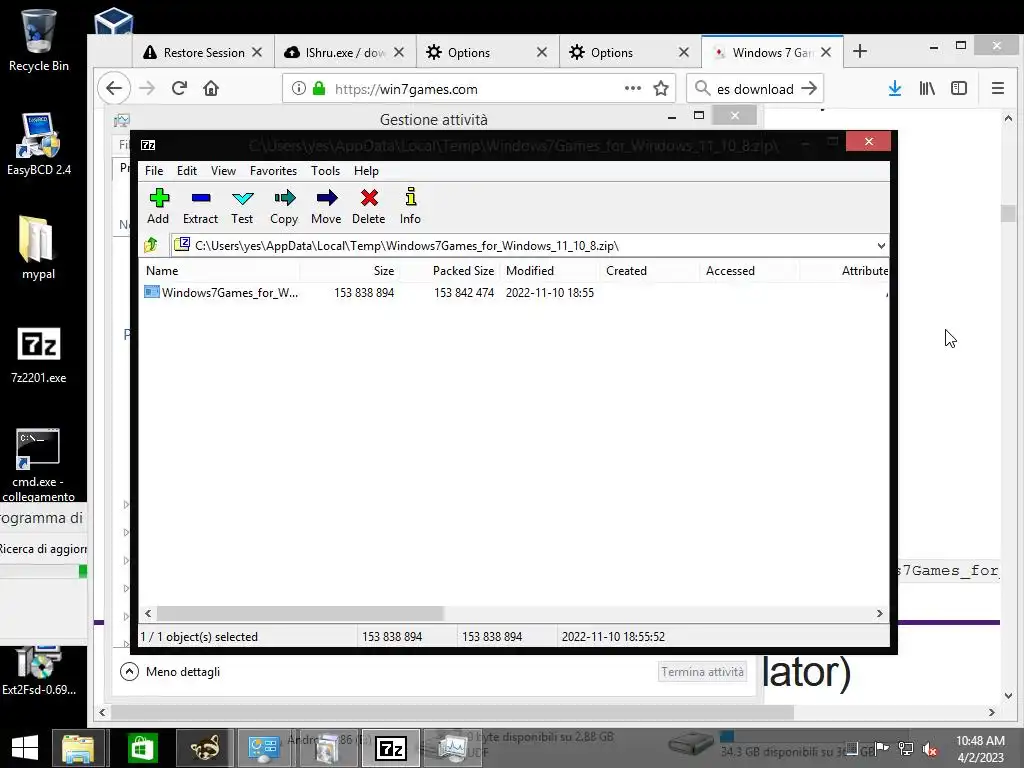Open a new browser tab
The width and height of the screenshot is (1024, 768).
860,51
